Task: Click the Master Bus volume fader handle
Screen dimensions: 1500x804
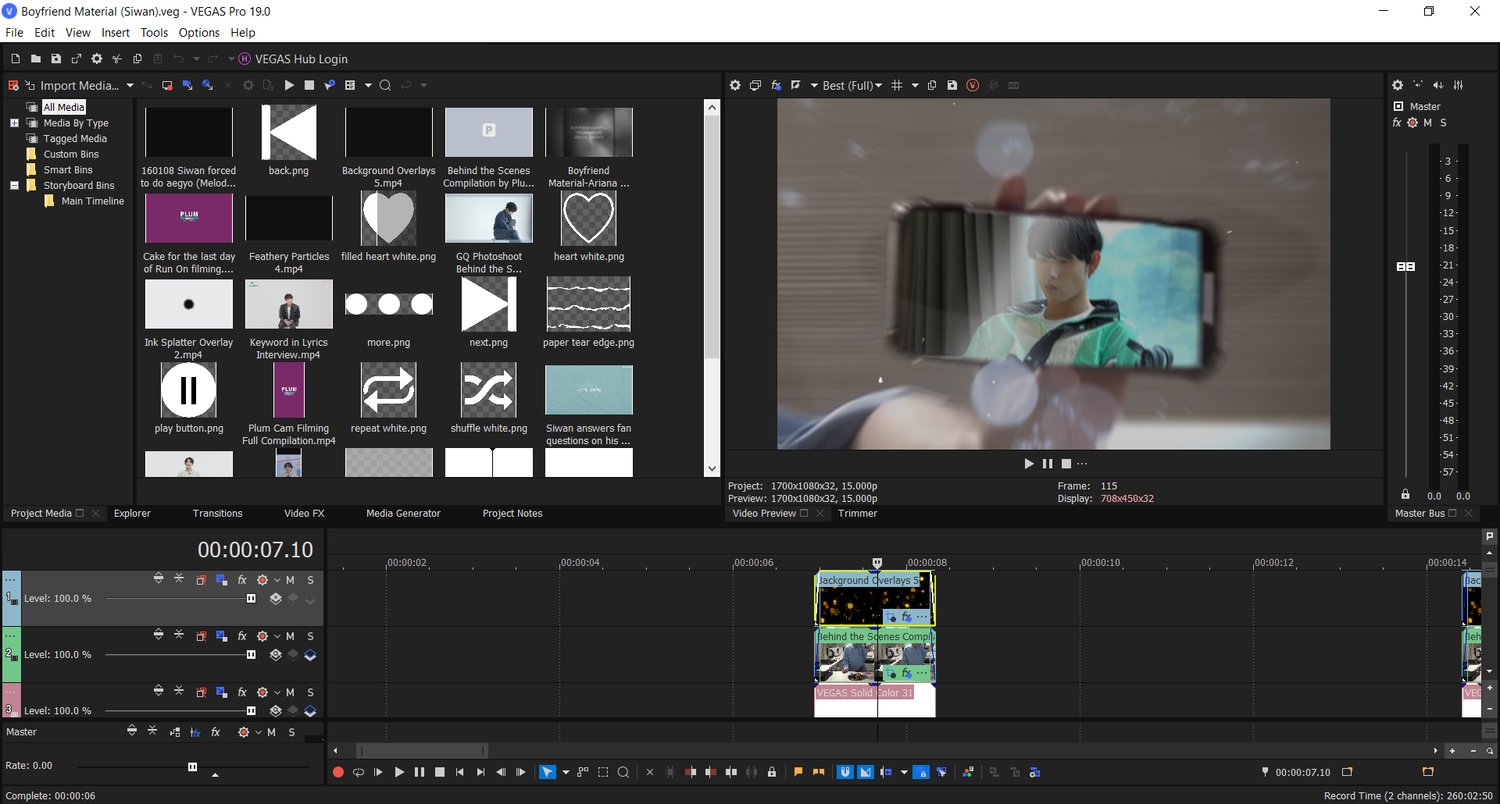Action: (1405, 266)
